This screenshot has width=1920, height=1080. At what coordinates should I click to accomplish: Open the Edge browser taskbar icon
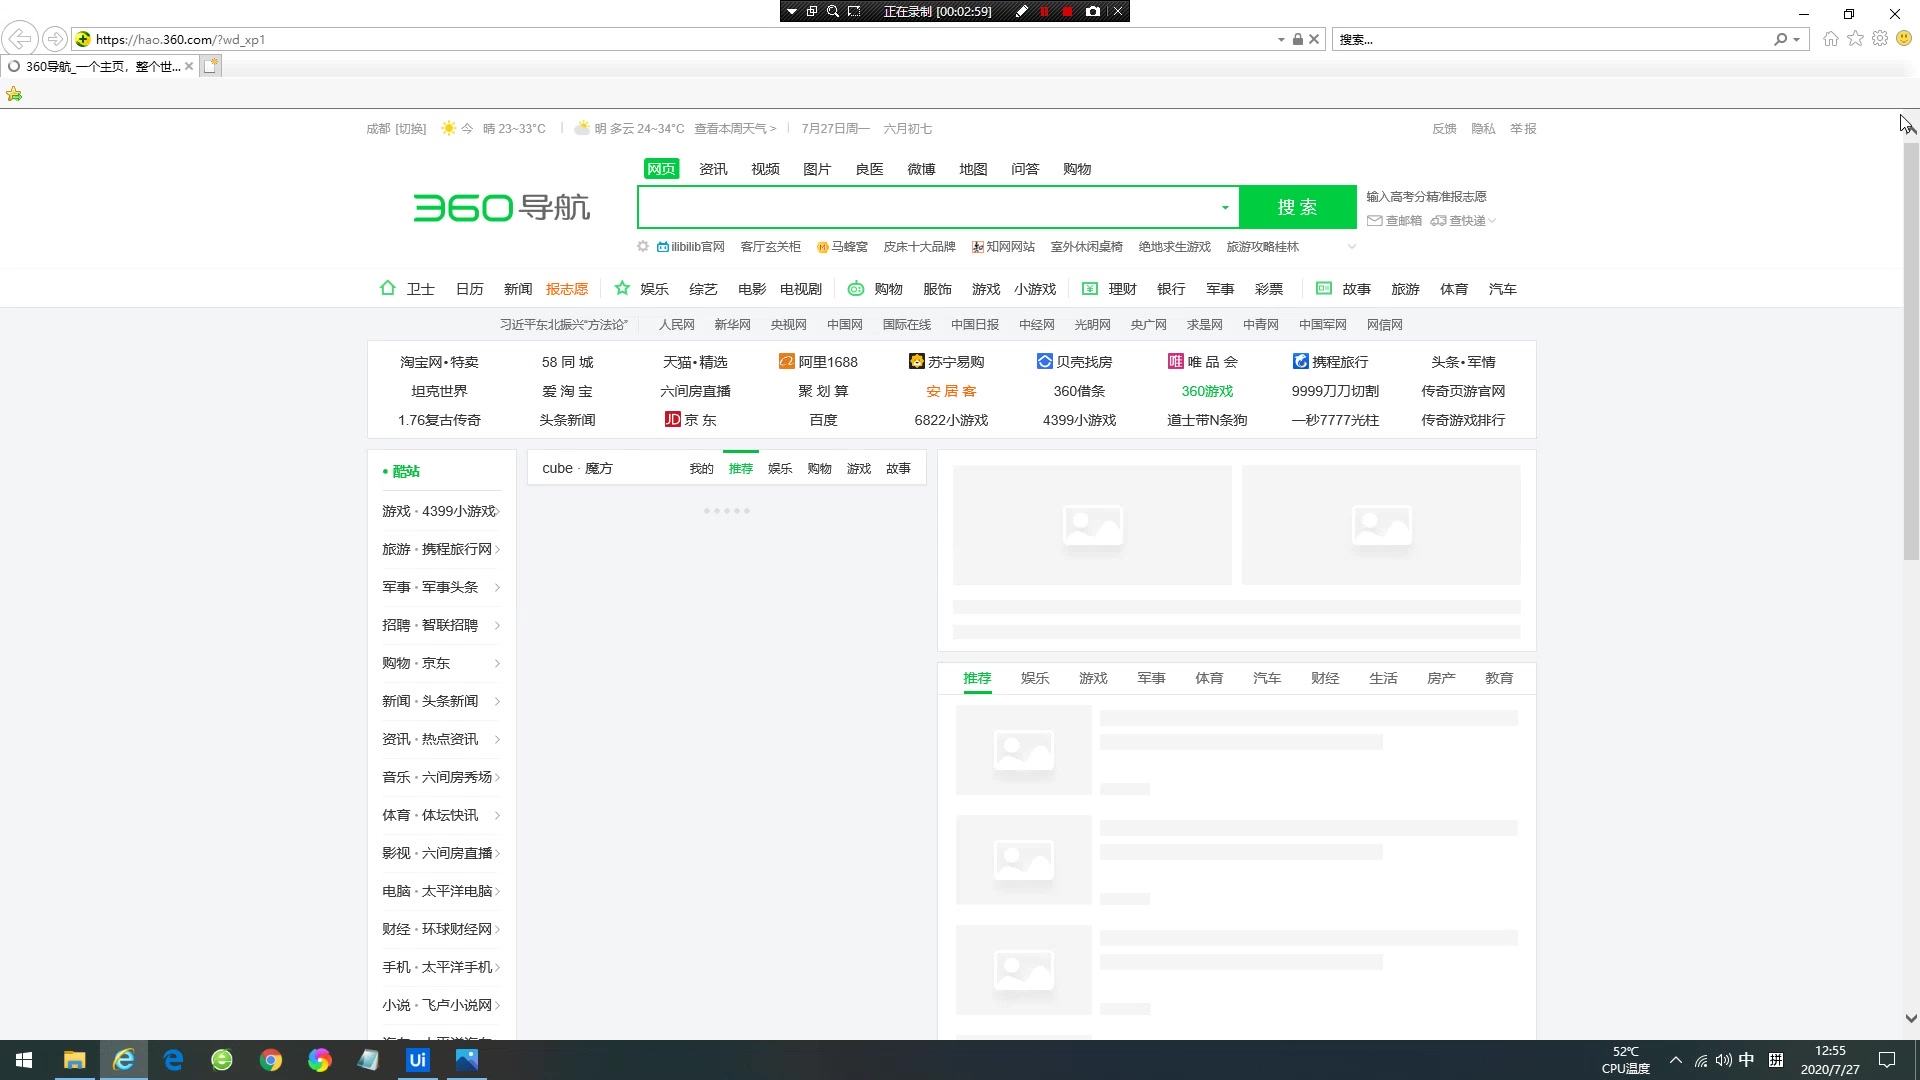[173, 1060]
